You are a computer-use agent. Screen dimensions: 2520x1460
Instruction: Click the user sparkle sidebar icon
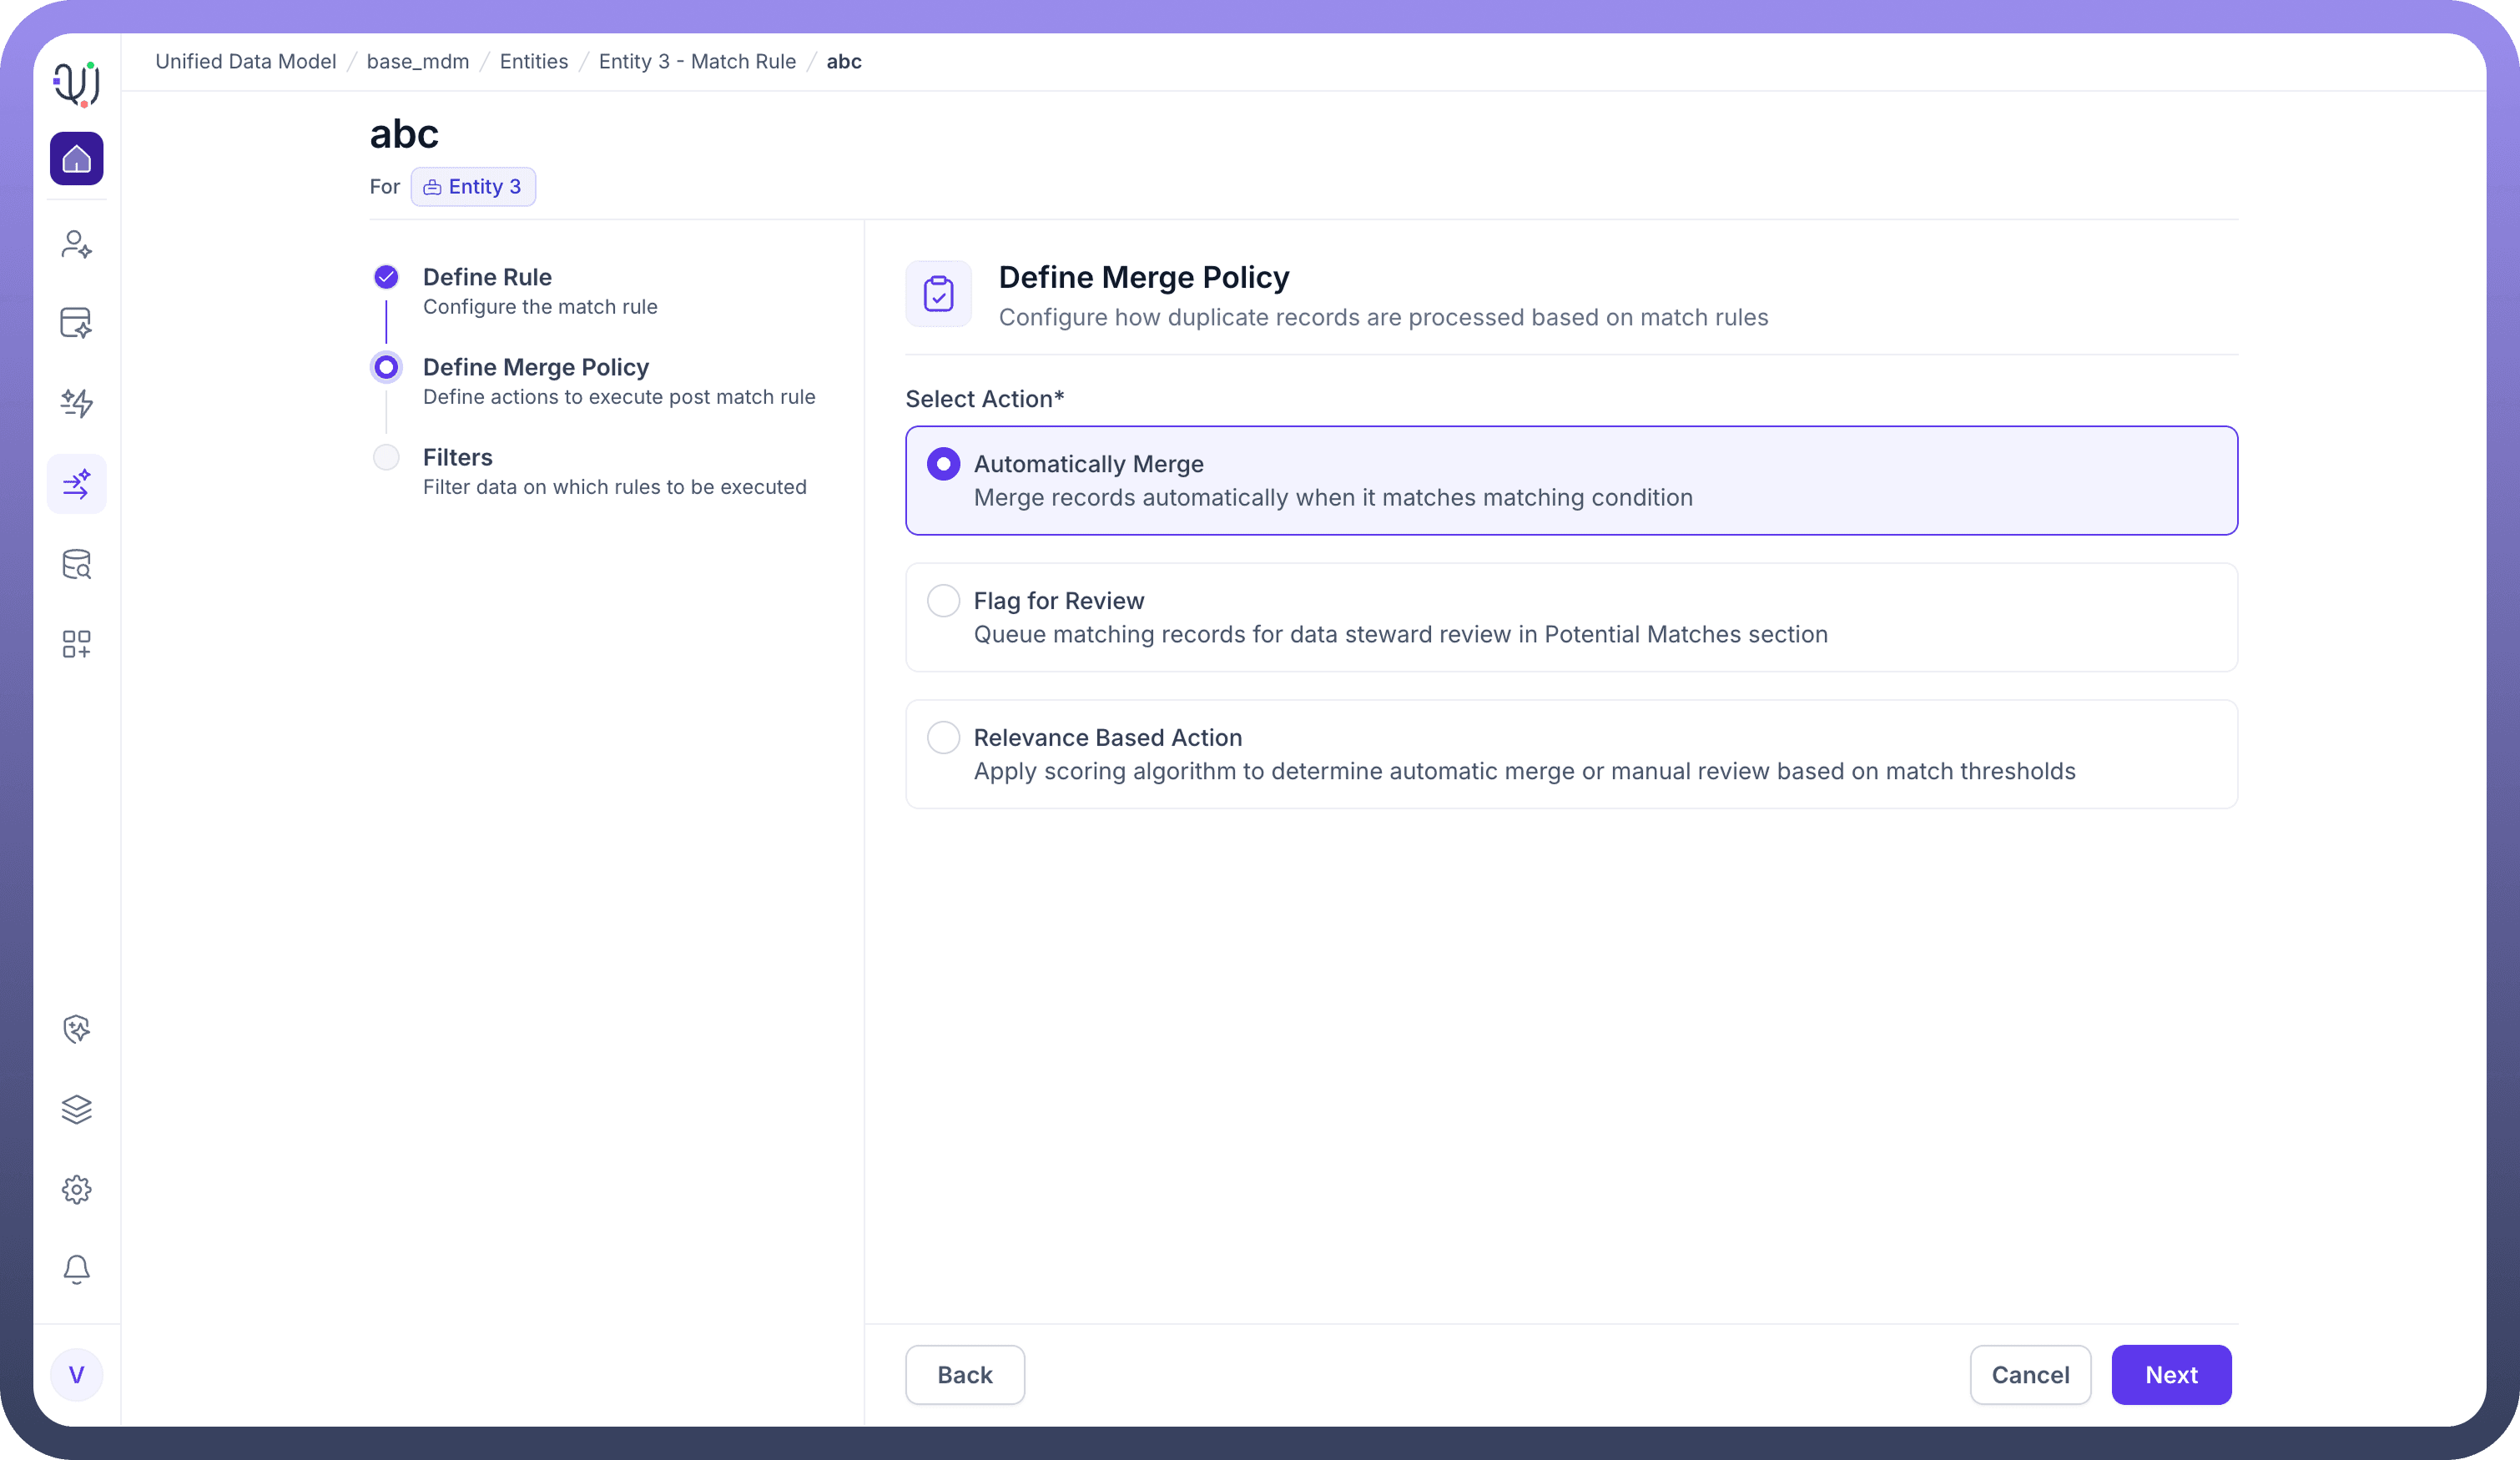click(76, 244)
